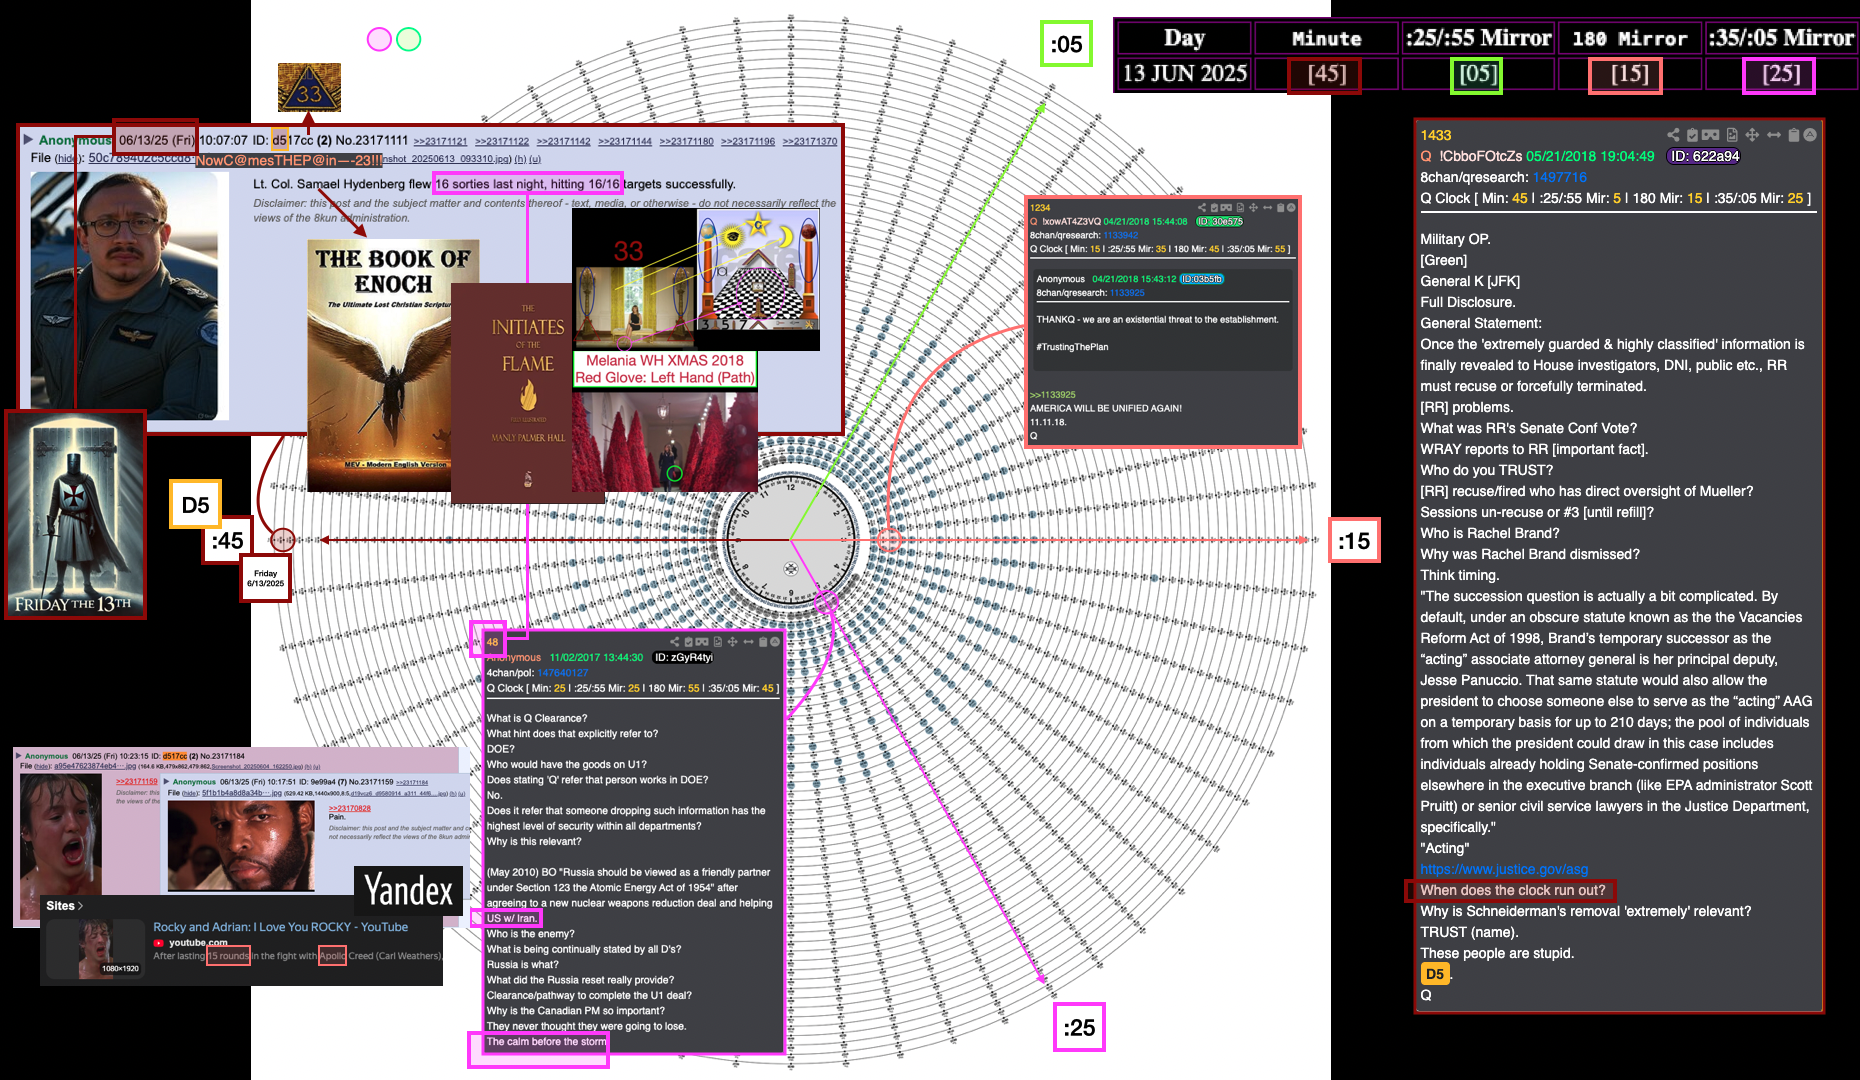
Task: Click the VR goggles icon on post 48
Action: coord(702,642)
